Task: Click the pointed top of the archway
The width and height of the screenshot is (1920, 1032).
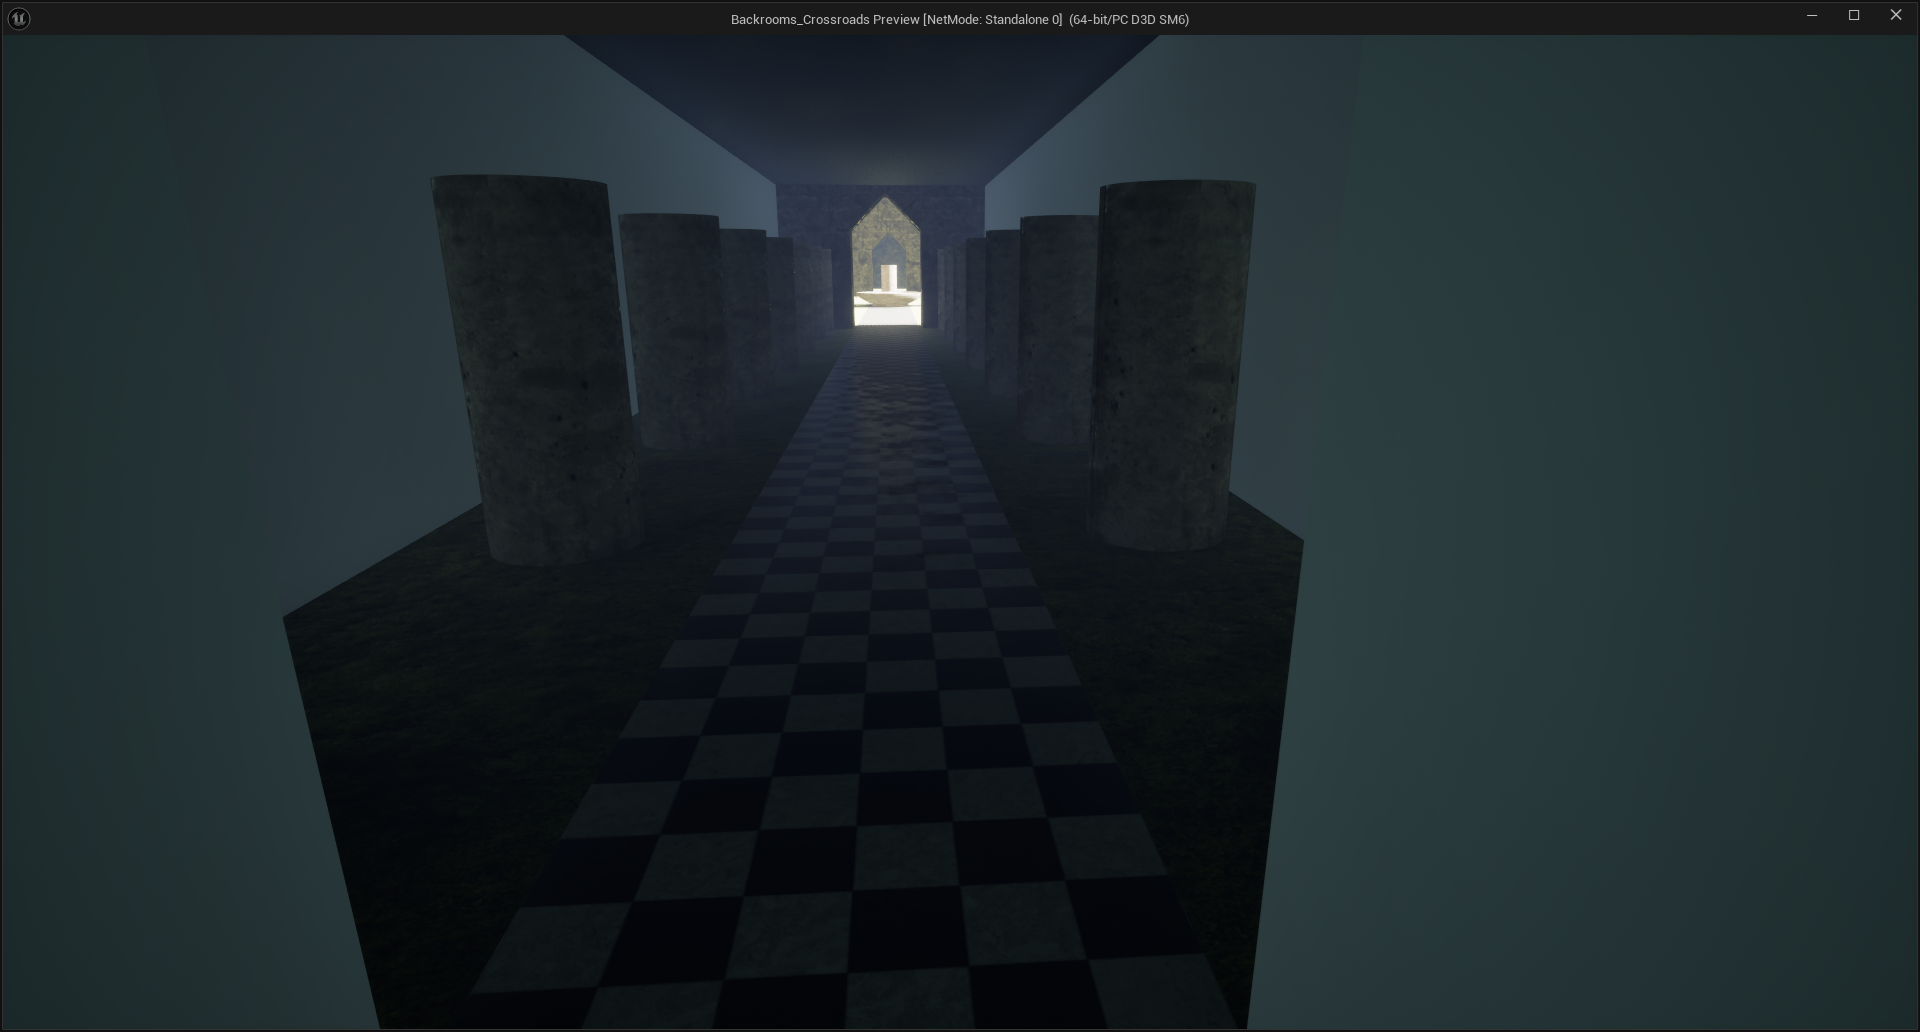Action: tap(885, 203)
